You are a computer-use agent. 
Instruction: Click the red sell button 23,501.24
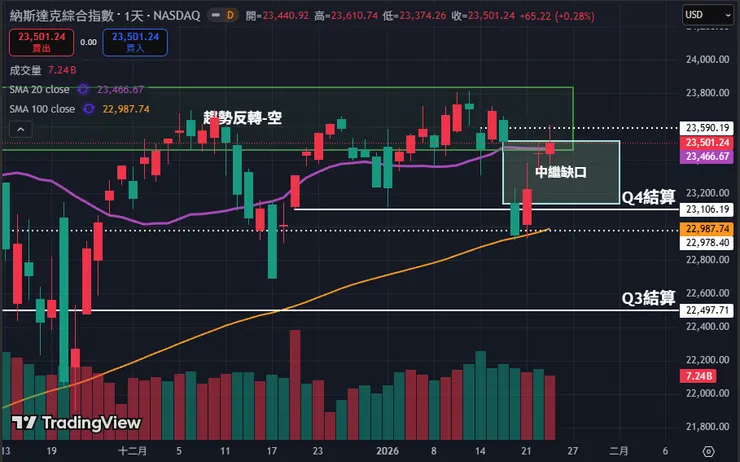tap(42, 42)
